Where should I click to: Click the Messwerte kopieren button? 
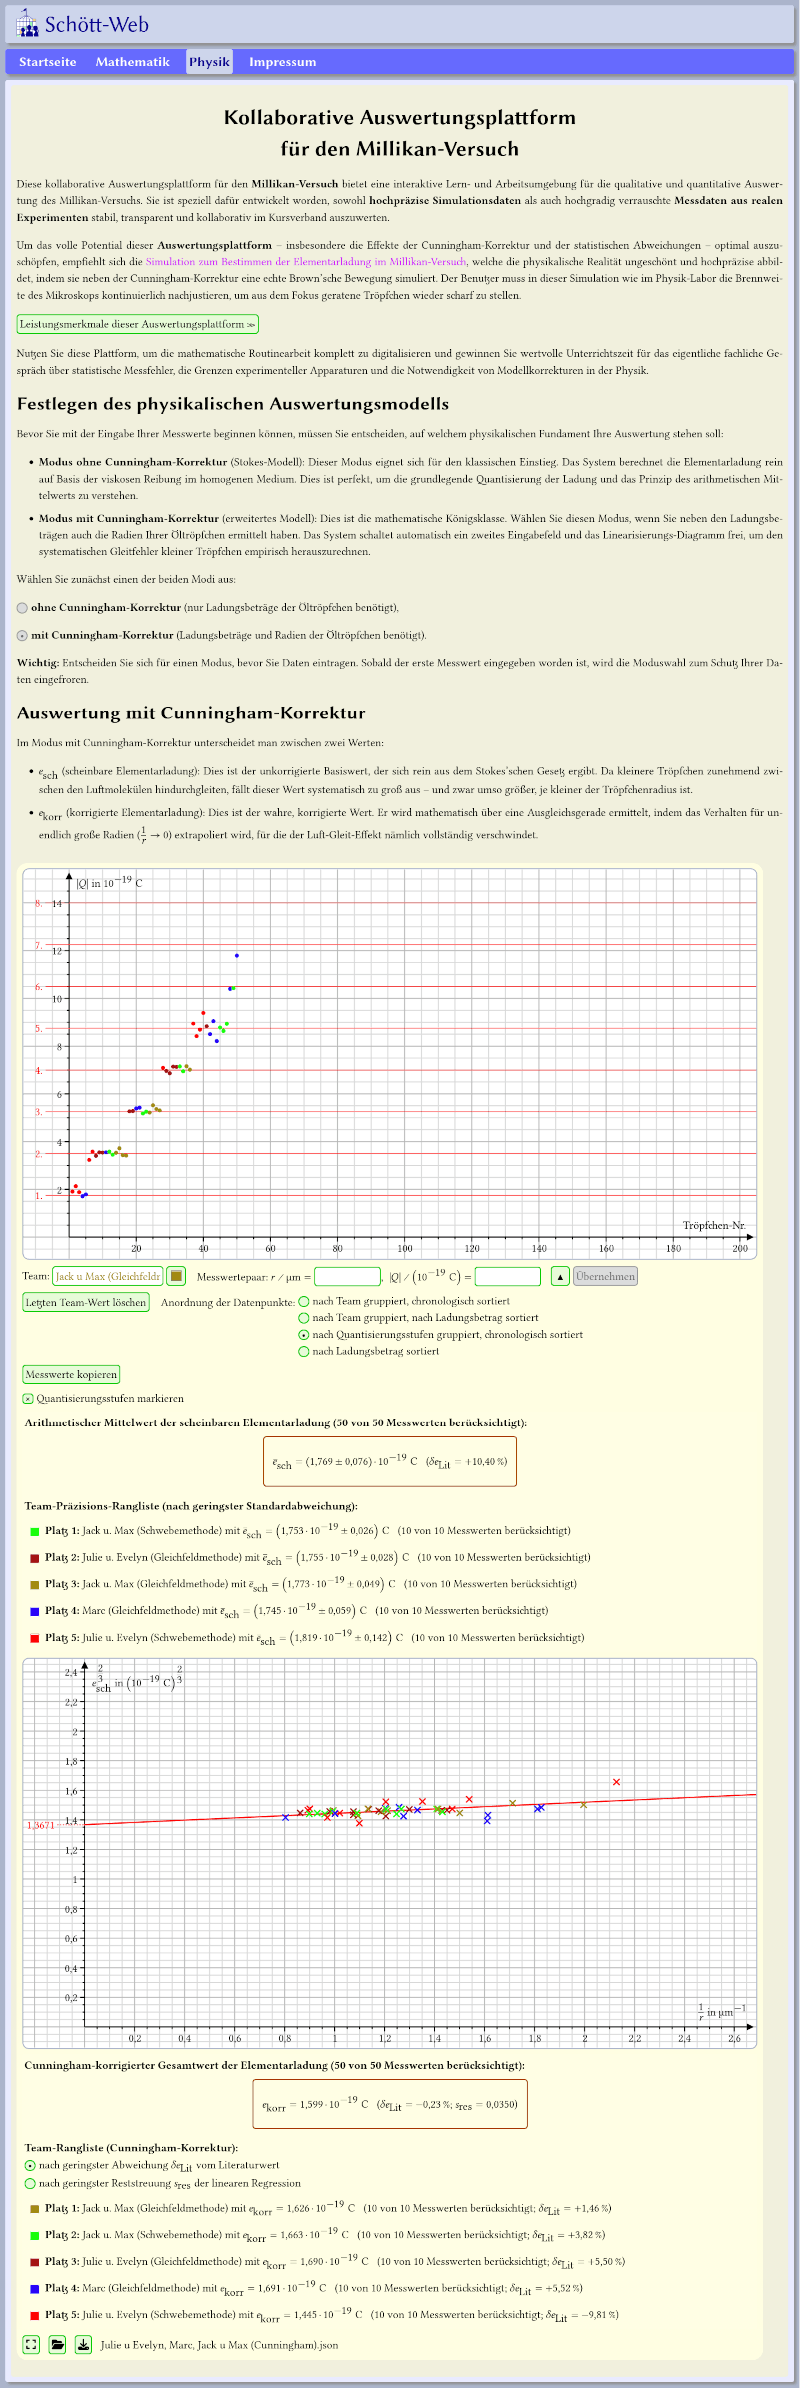click(71, 1375)
